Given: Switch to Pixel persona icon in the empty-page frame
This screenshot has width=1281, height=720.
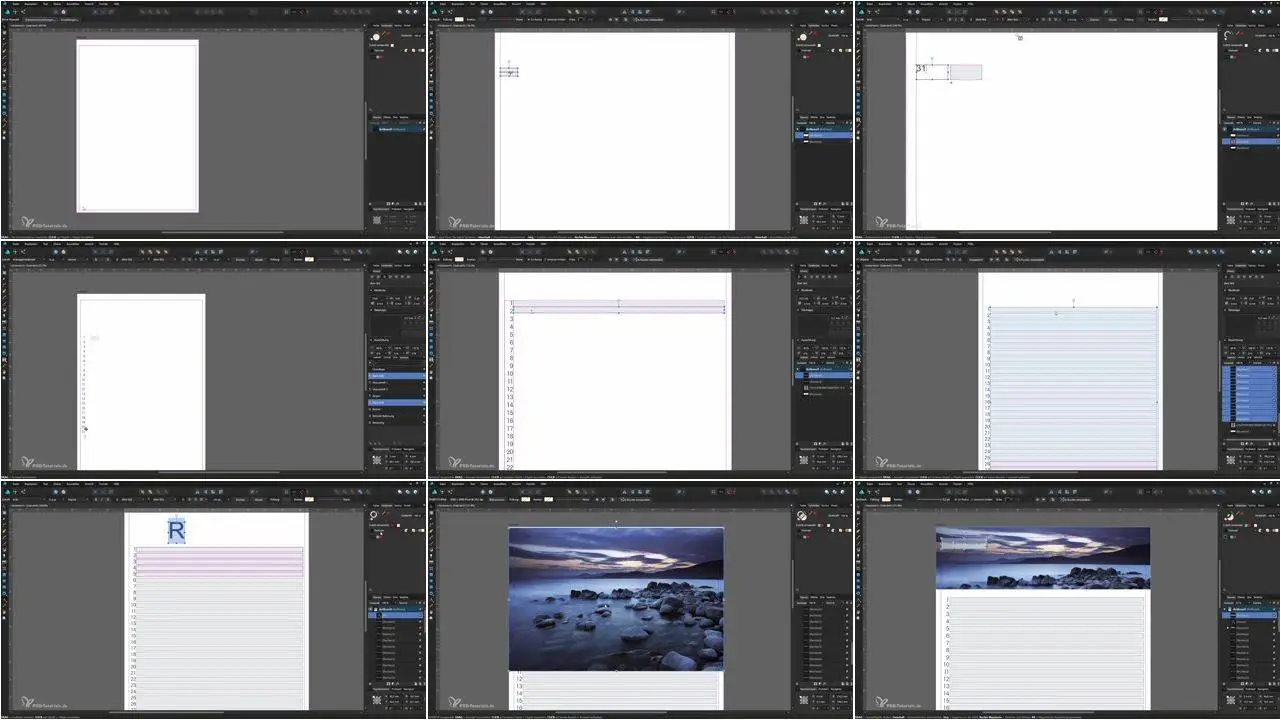Looking at the screenshot, I should [16, 12].
